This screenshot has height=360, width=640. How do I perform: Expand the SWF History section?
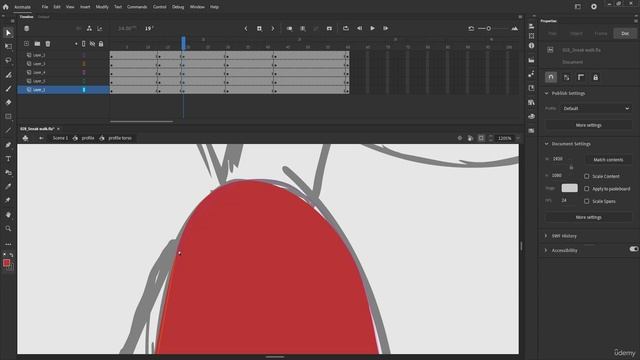(546, 236)
